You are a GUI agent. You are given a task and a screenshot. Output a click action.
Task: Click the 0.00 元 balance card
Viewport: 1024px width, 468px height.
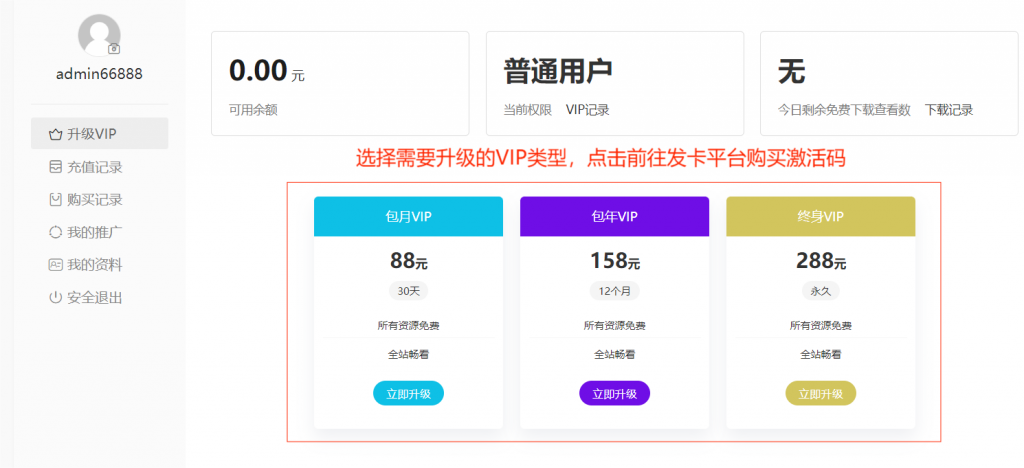(x=340, y=84)
